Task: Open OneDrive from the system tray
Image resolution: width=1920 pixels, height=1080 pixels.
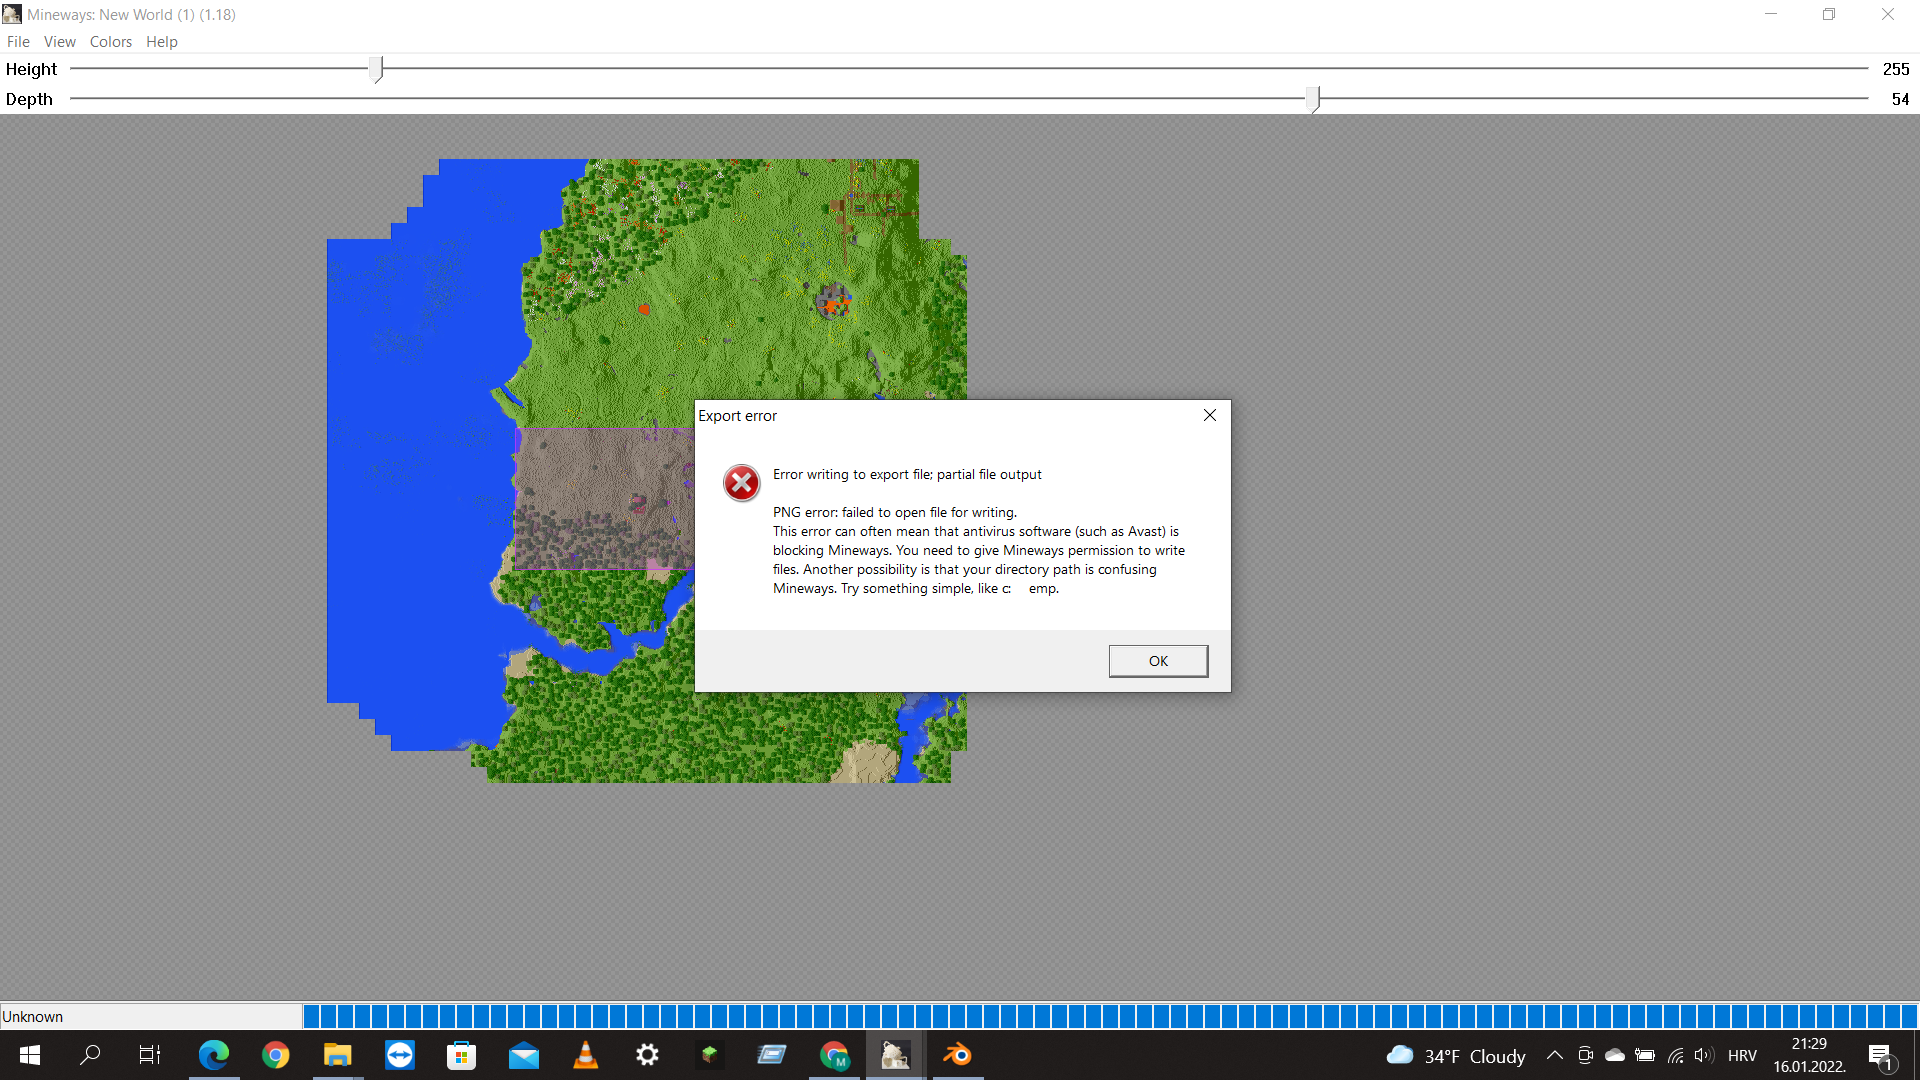Action: click(1615, 1055)
